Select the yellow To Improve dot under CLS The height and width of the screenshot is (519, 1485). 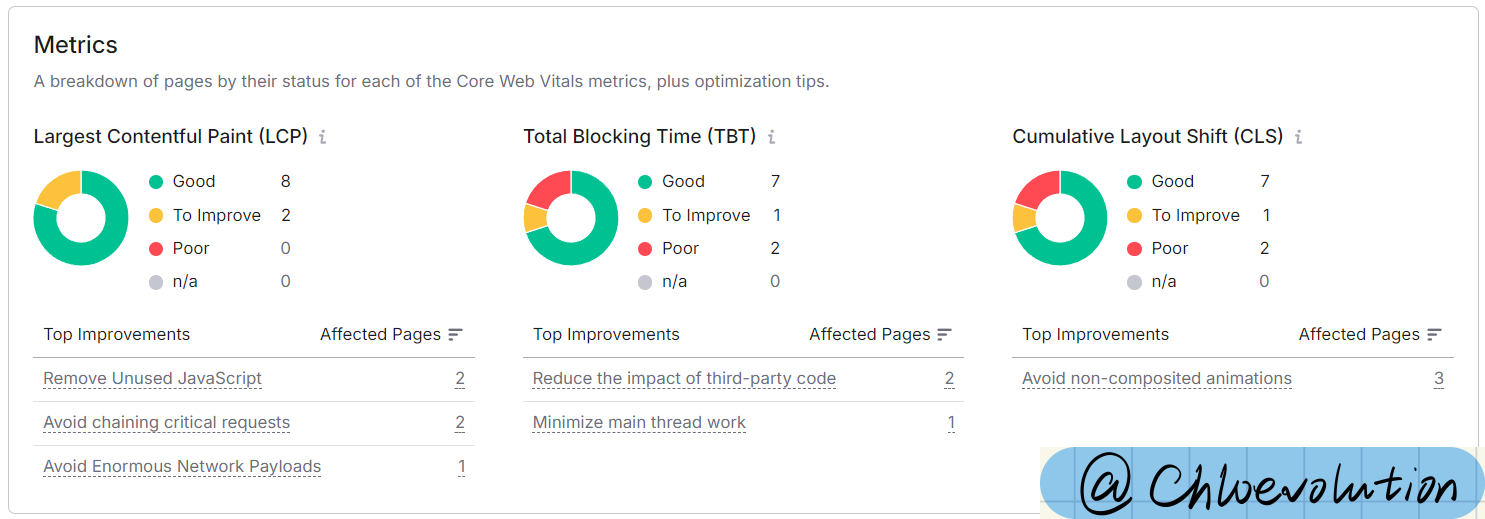(x=1134, y=215)
